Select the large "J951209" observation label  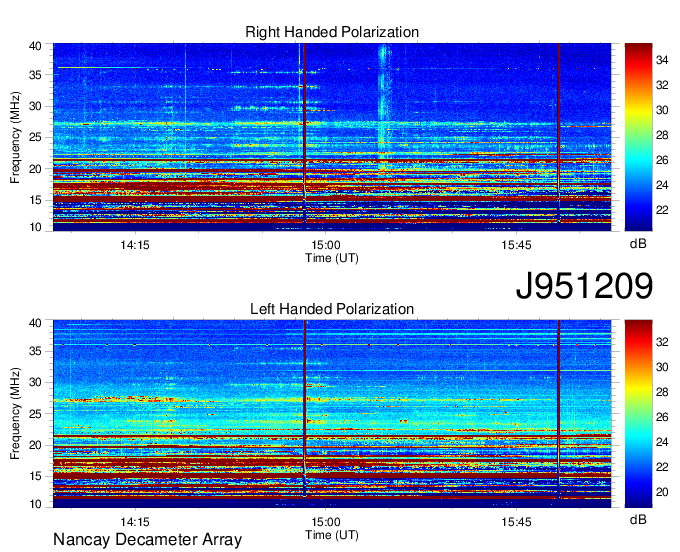point(584,285)
